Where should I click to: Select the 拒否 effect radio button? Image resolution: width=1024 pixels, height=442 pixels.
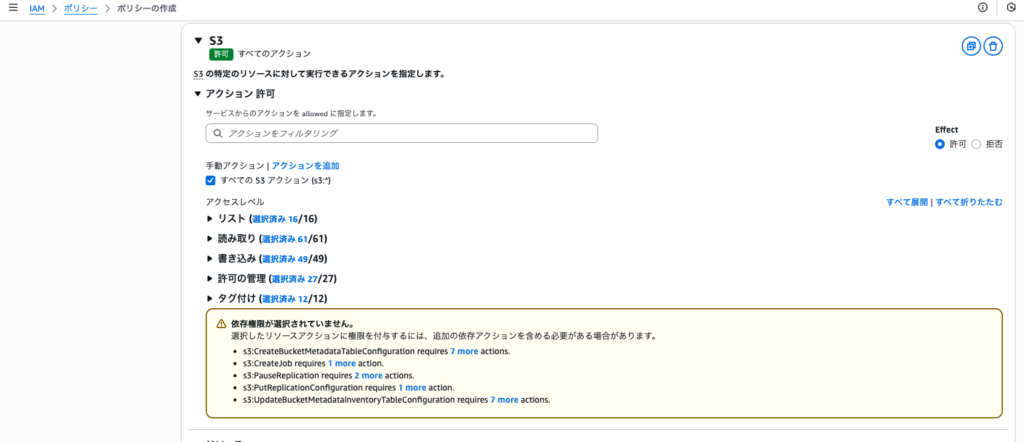tap(976, 144)
